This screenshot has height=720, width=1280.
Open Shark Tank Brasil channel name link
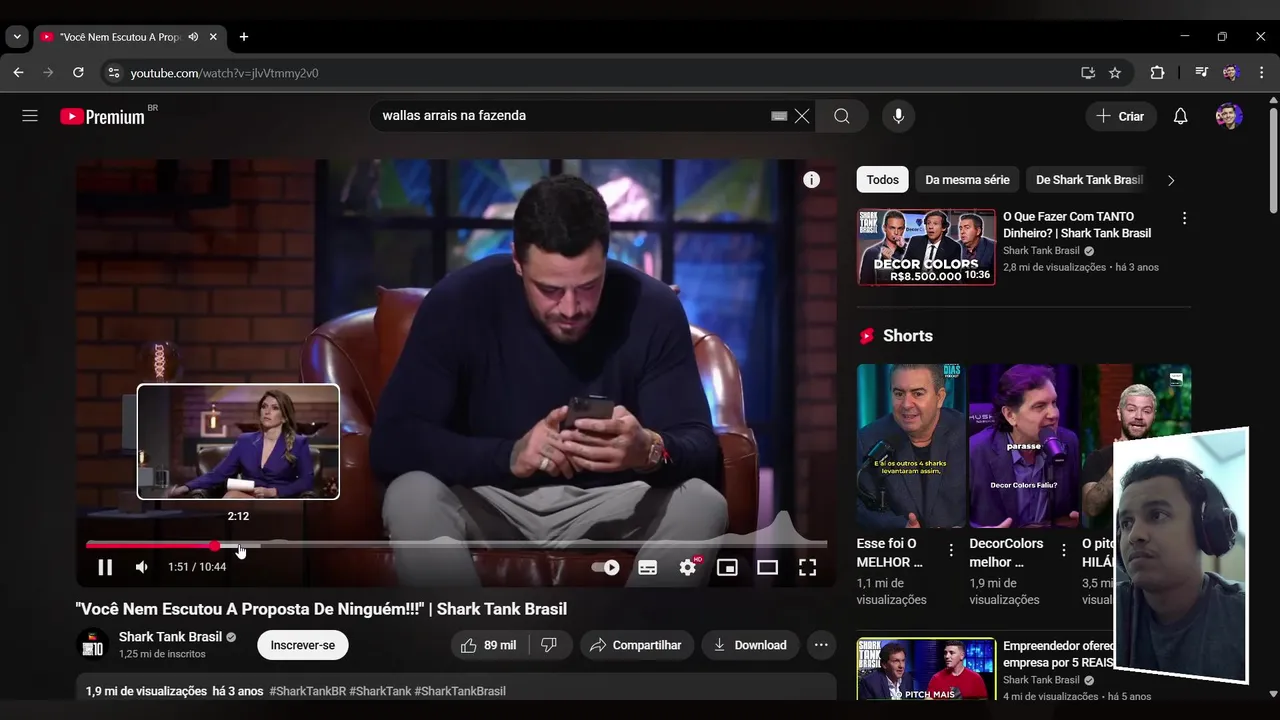[x=170, y=637]
